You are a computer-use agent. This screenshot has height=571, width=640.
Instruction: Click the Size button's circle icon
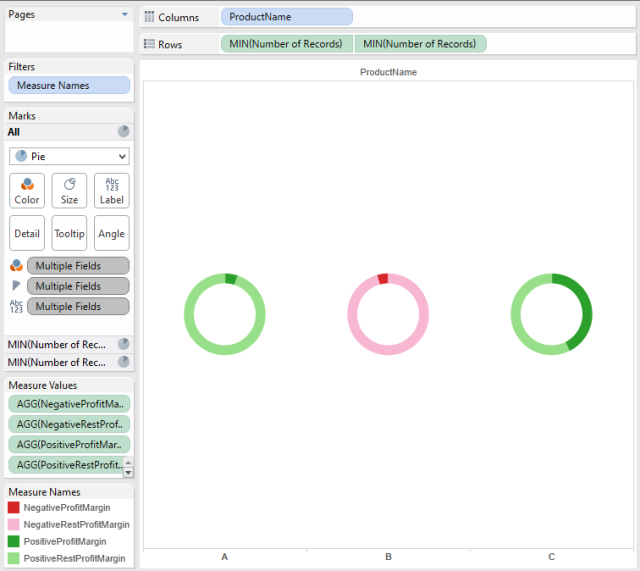tap(69, 184)
